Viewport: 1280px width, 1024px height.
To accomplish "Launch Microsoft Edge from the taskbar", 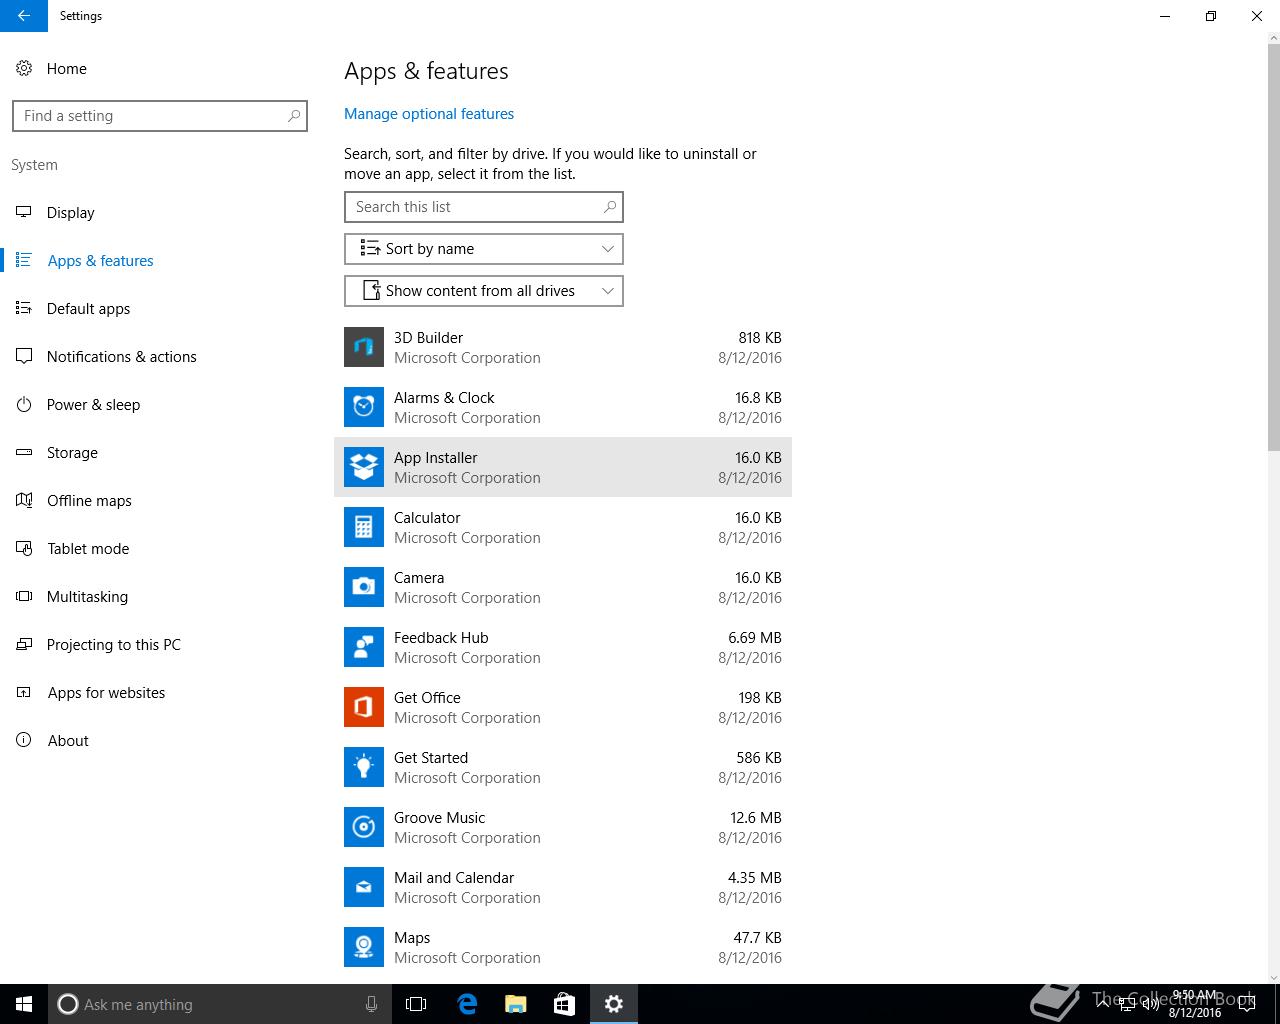I will pyautogui.click(x=467, y=1004).
